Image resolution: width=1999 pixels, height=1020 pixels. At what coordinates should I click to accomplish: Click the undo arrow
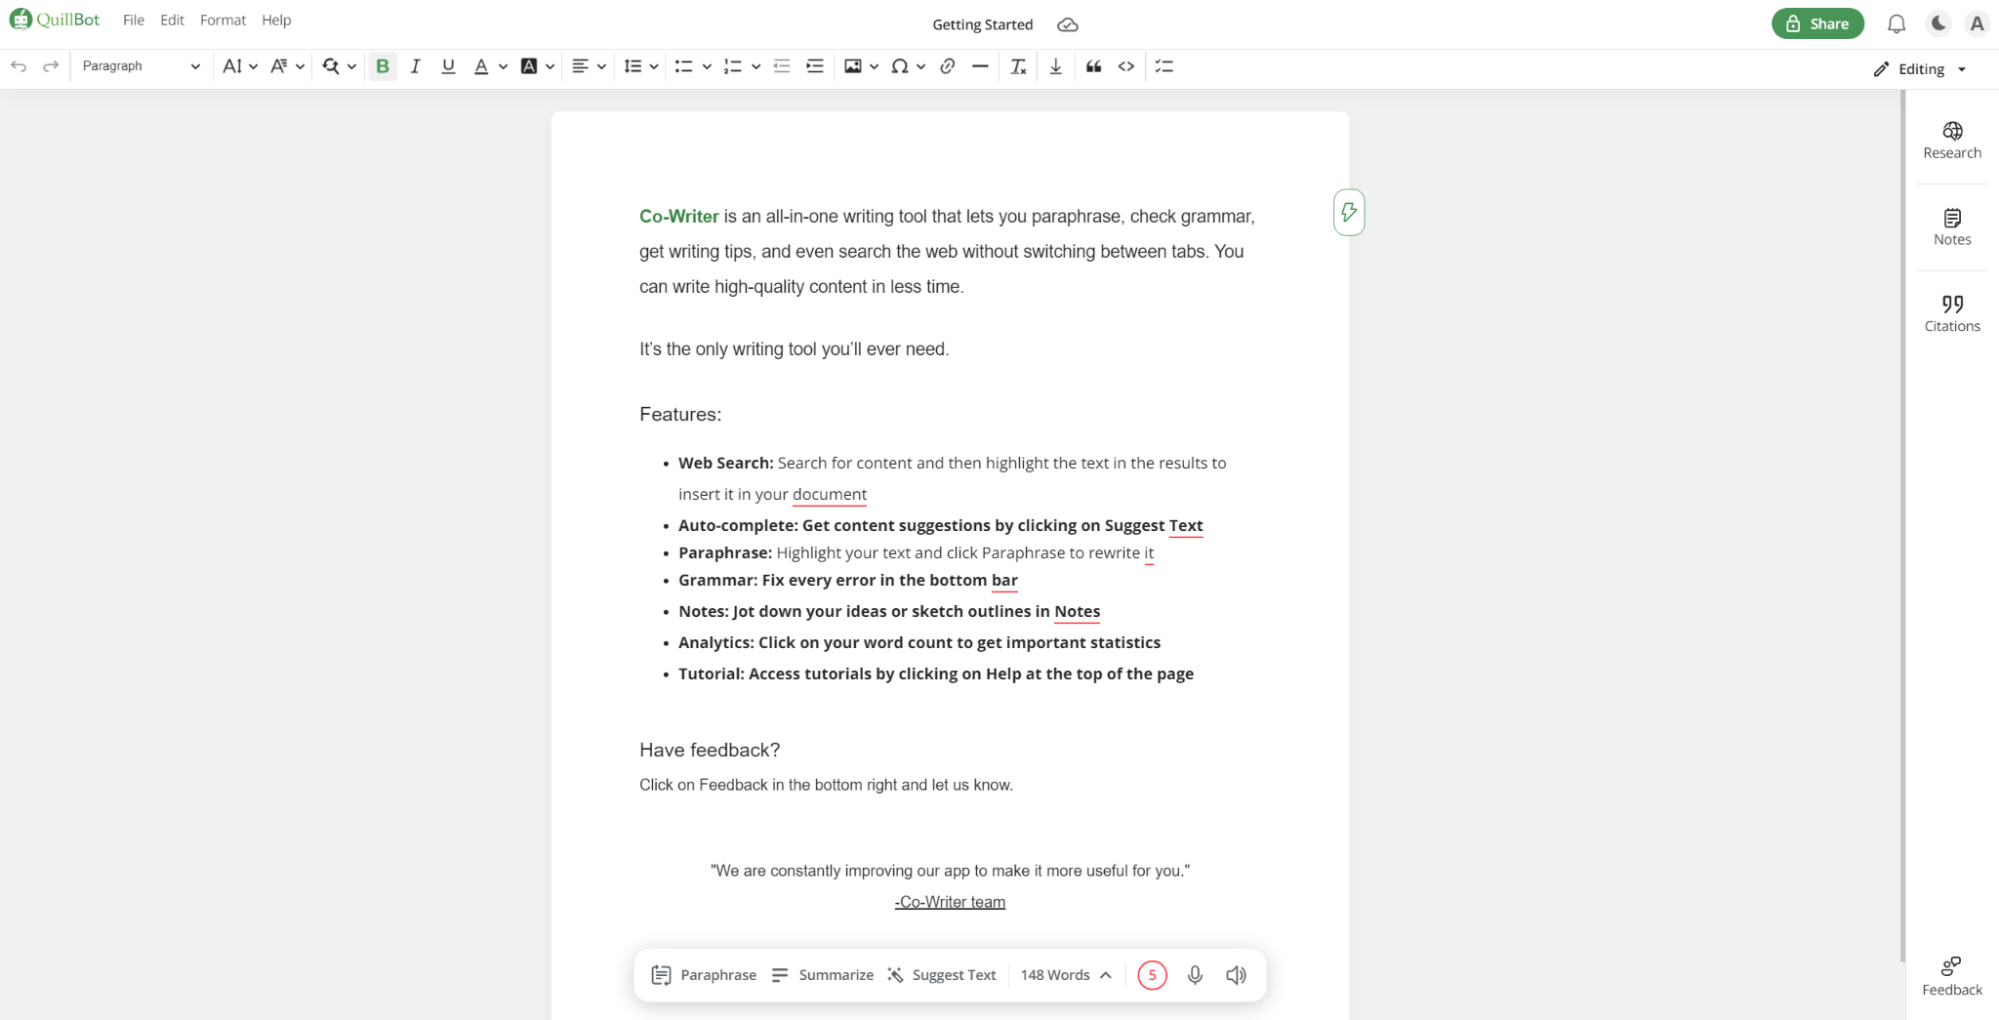pyautogui.click(x=18, y=66)
